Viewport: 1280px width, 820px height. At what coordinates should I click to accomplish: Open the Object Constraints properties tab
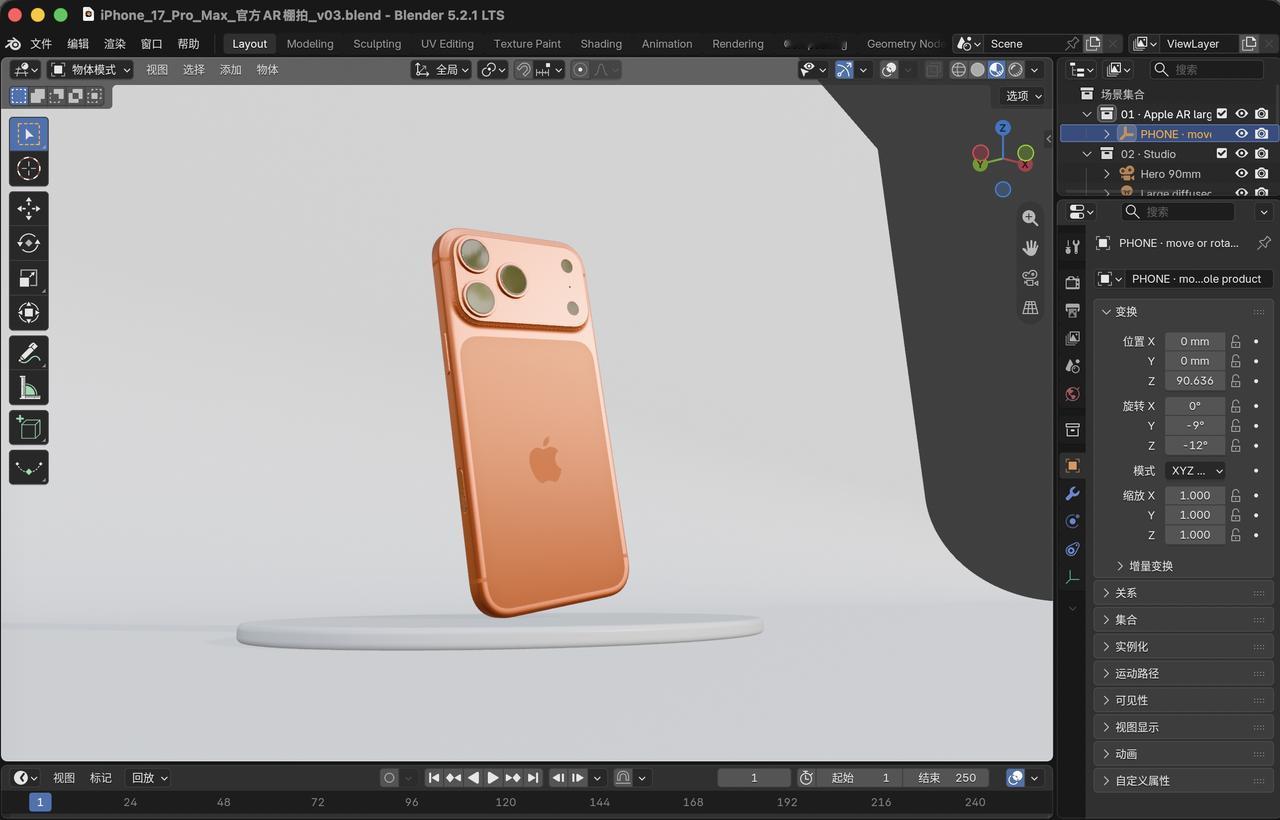[1073, 549]
